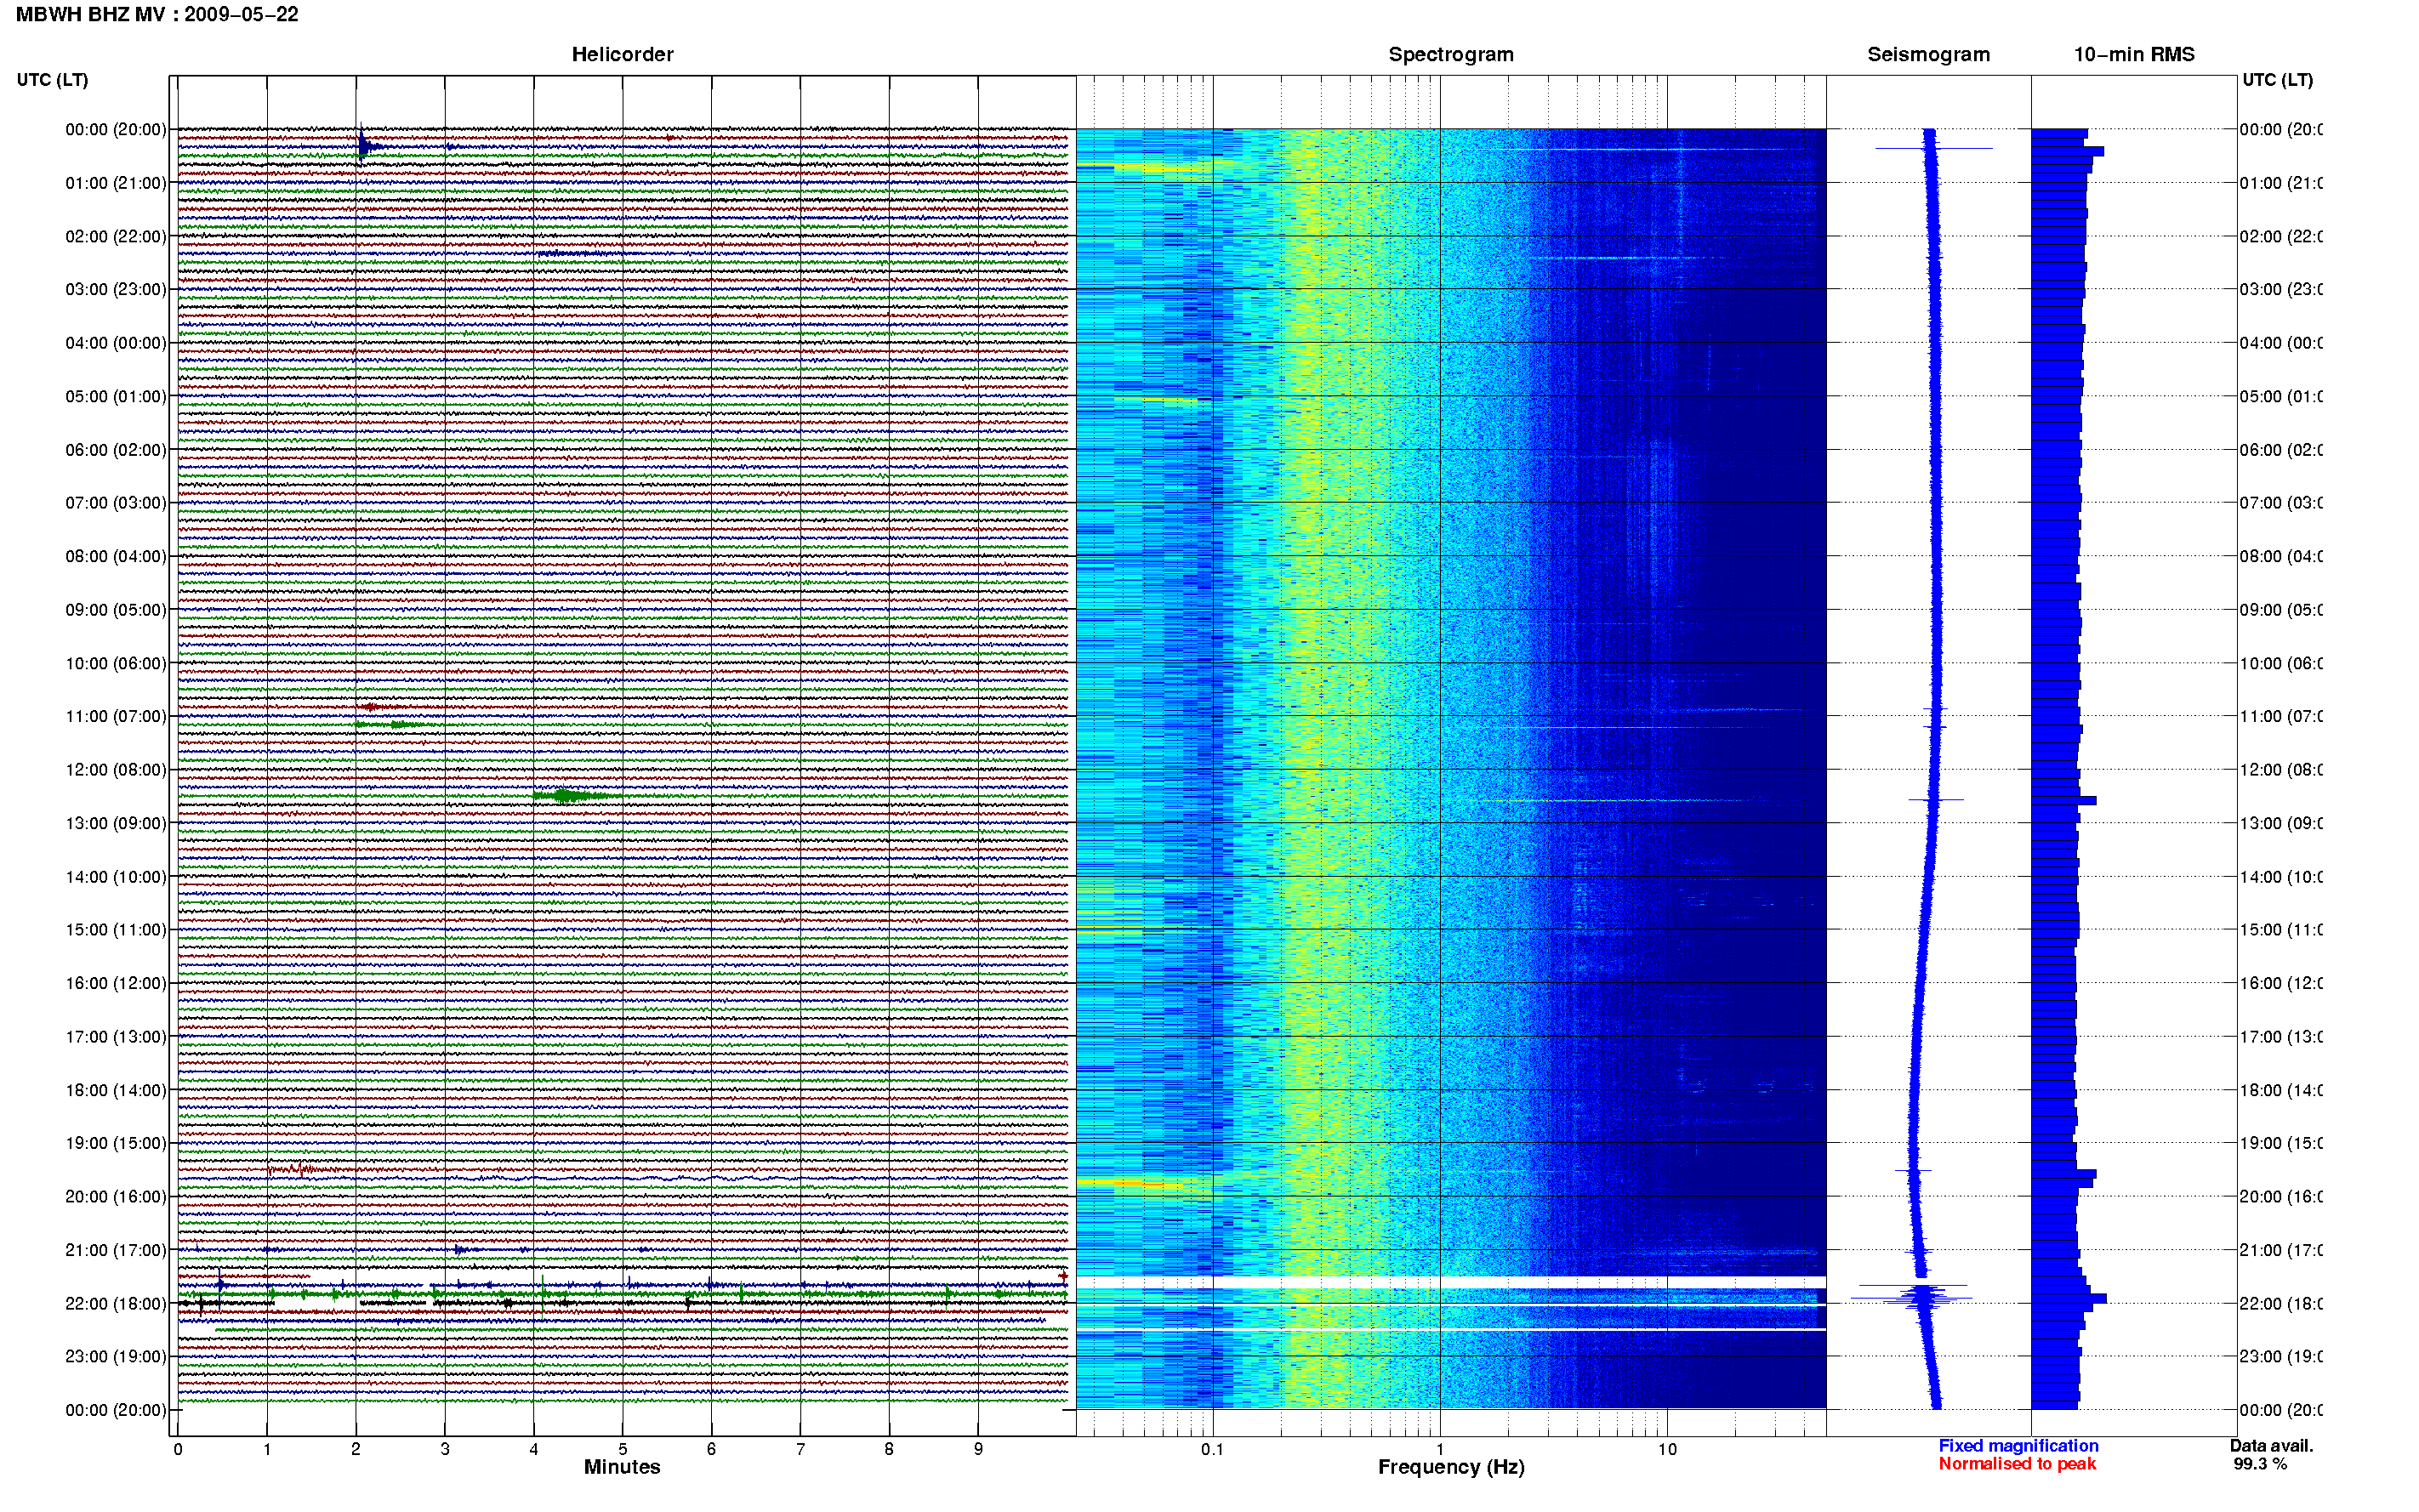Image resolution: width=2419 pixels, height=1512 pixels.
Task: Click the left axis label '18:00 (14:00)'
Action: tap(116, 1090)
